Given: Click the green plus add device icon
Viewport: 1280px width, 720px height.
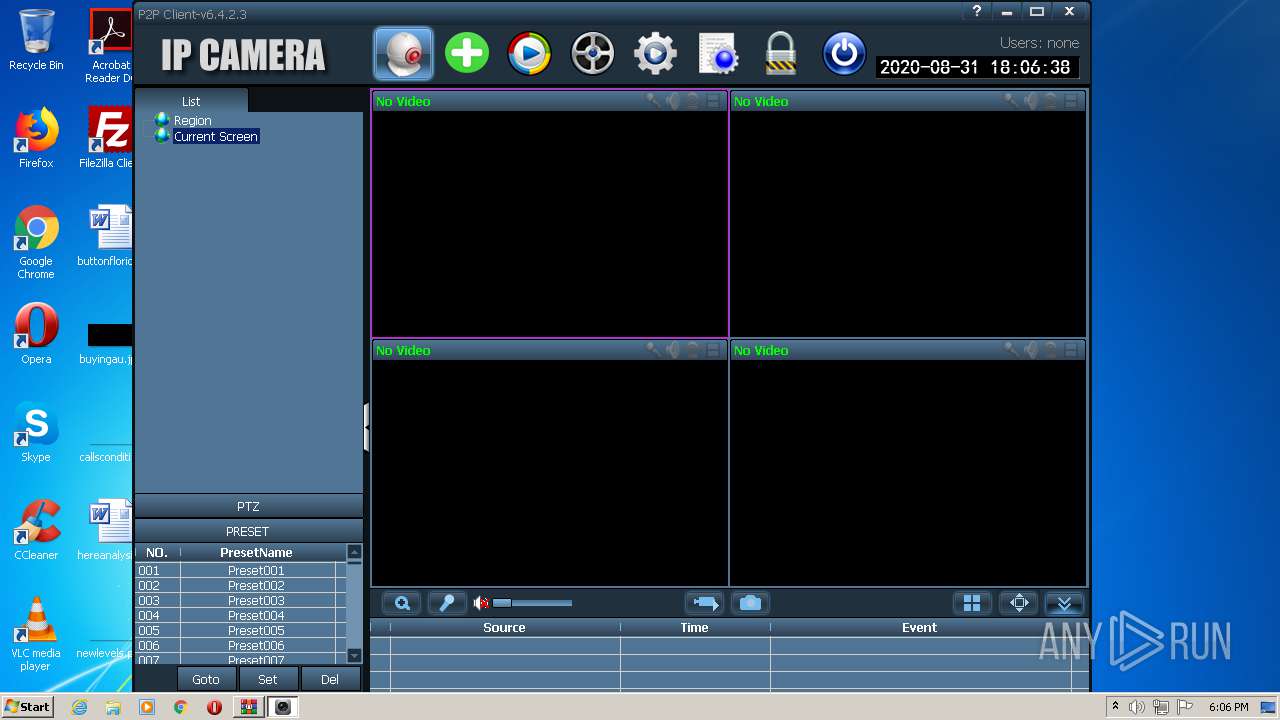Looking at the screenshot, I should point(467,53).
